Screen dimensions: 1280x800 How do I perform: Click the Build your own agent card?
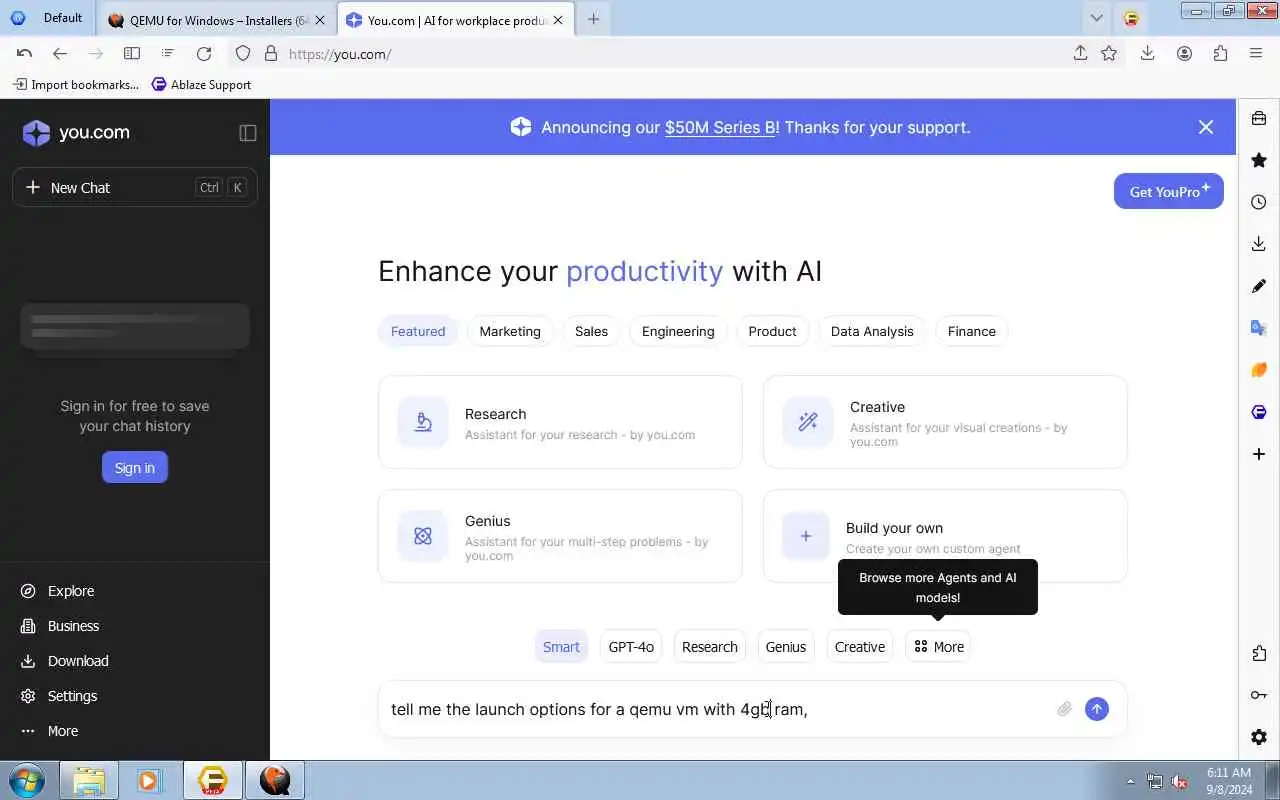(945, 536)
